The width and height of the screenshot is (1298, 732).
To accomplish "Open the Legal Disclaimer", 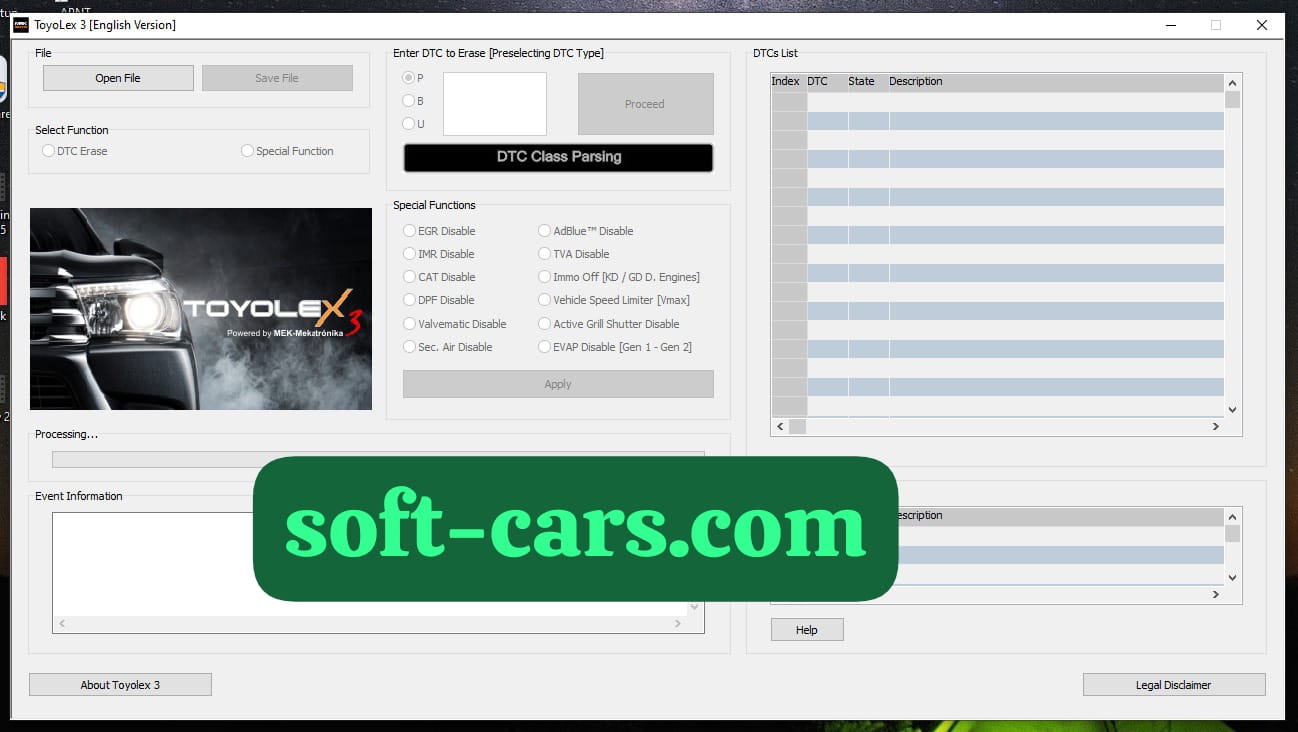I will coord(1174,685).
